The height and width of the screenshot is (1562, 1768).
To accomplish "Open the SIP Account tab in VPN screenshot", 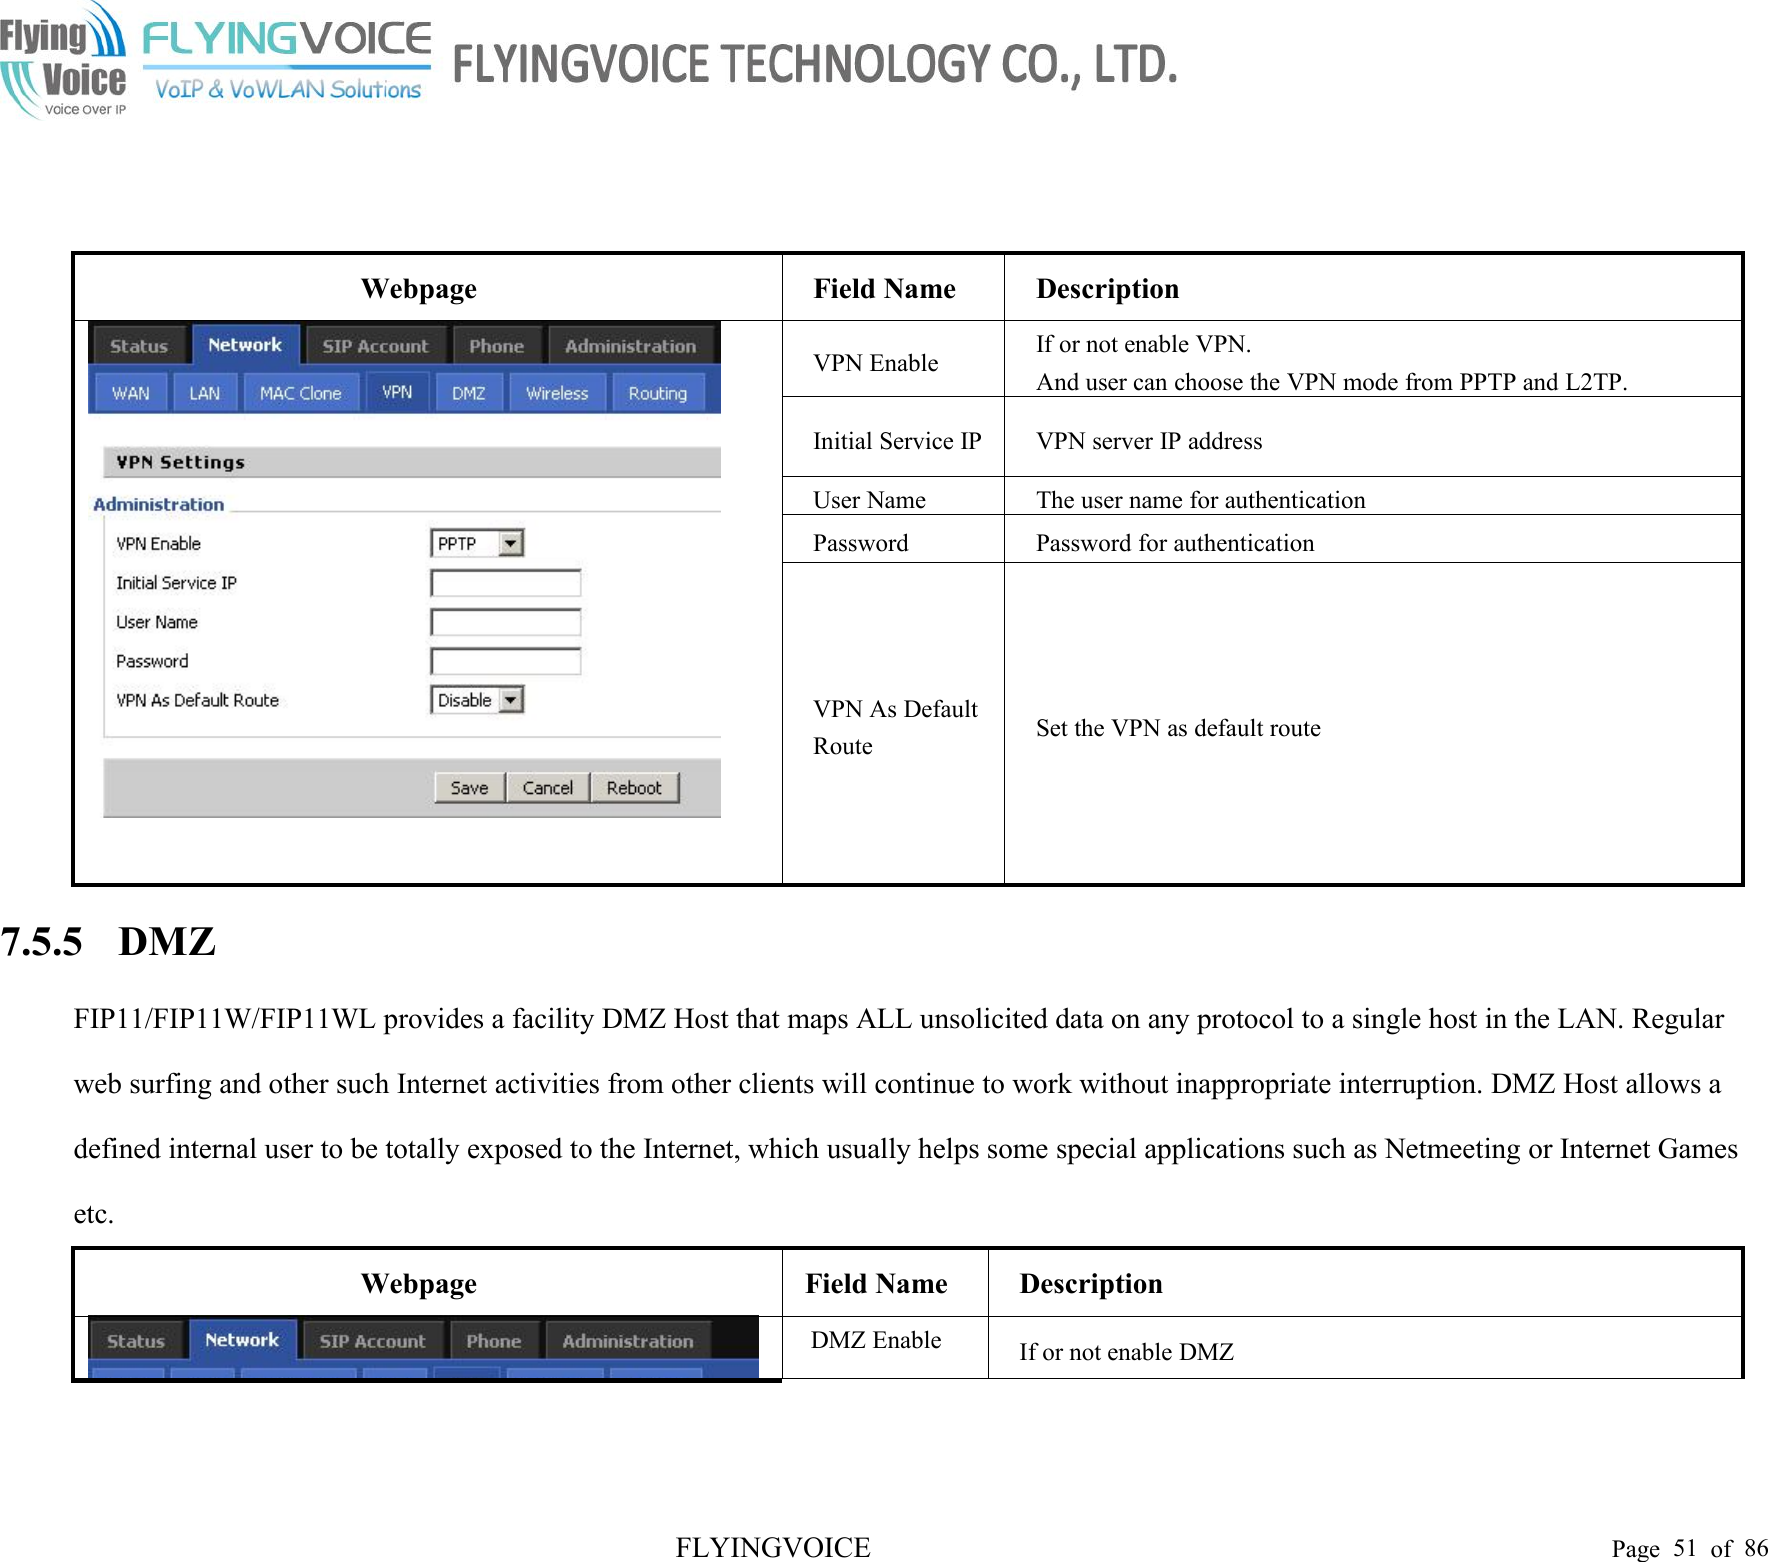I will pyautogui.click(x=375, y=346).
